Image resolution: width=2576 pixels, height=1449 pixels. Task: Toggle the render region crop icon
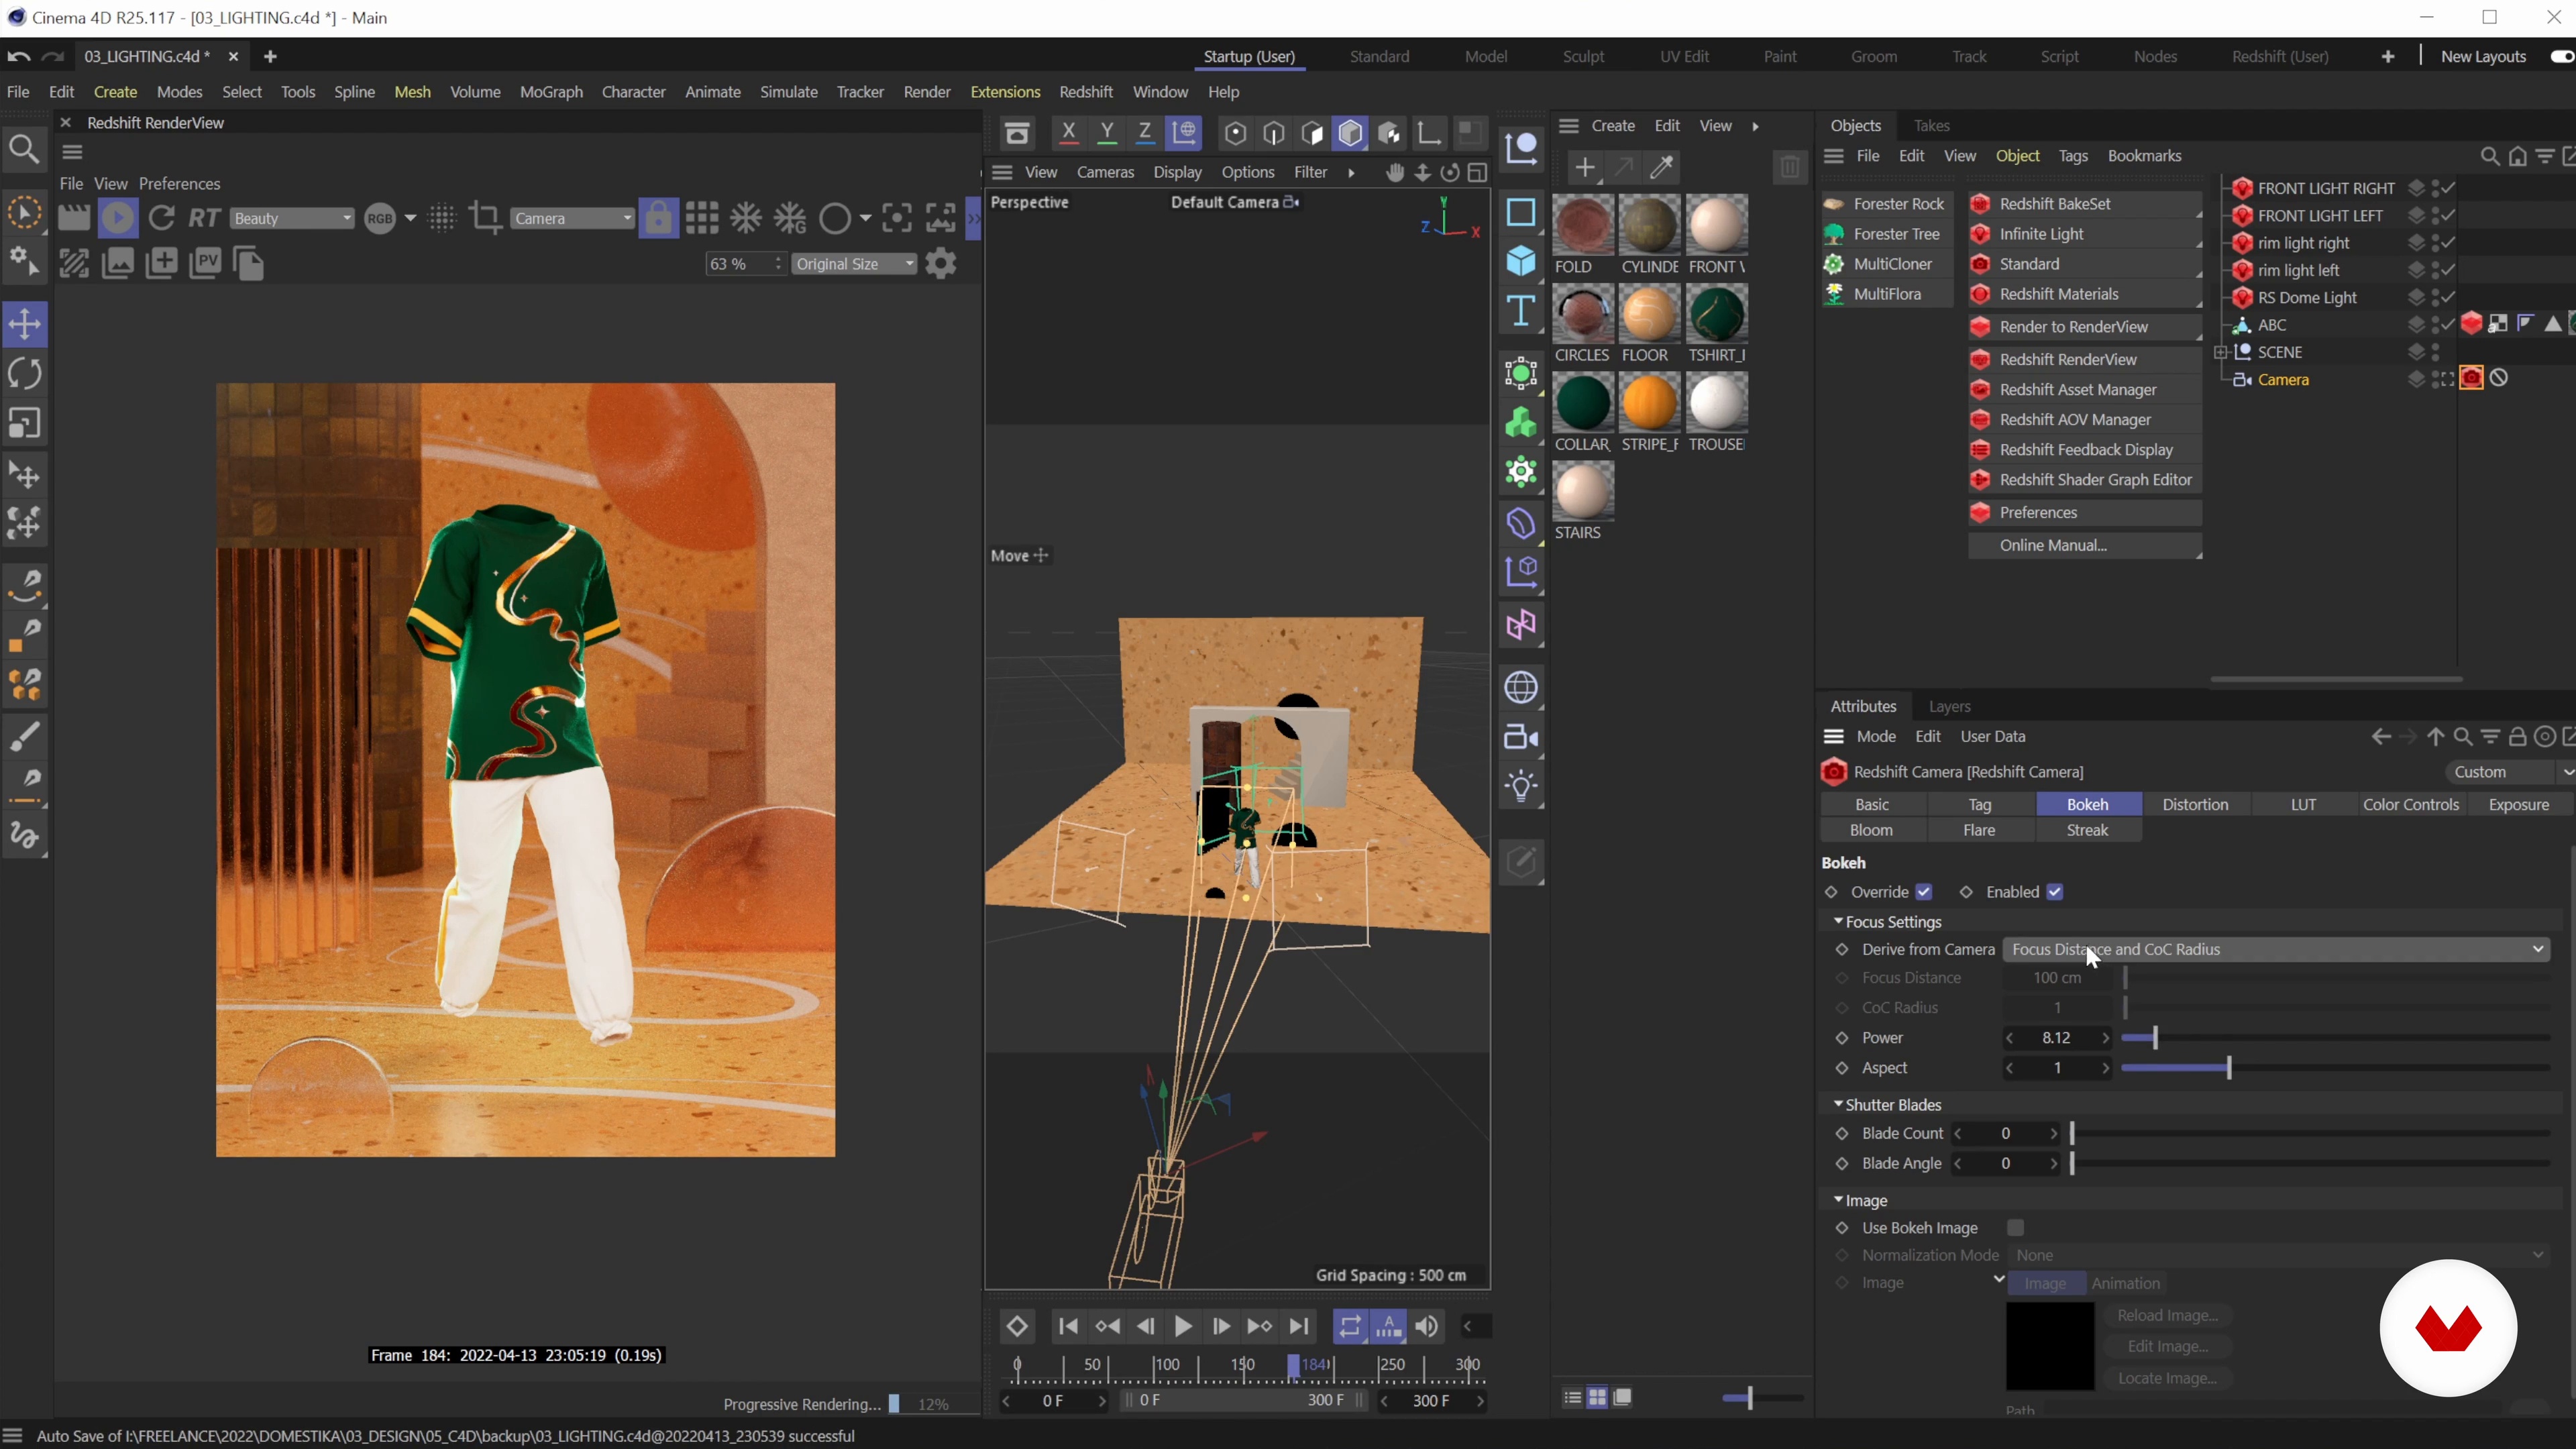point(486,218)
